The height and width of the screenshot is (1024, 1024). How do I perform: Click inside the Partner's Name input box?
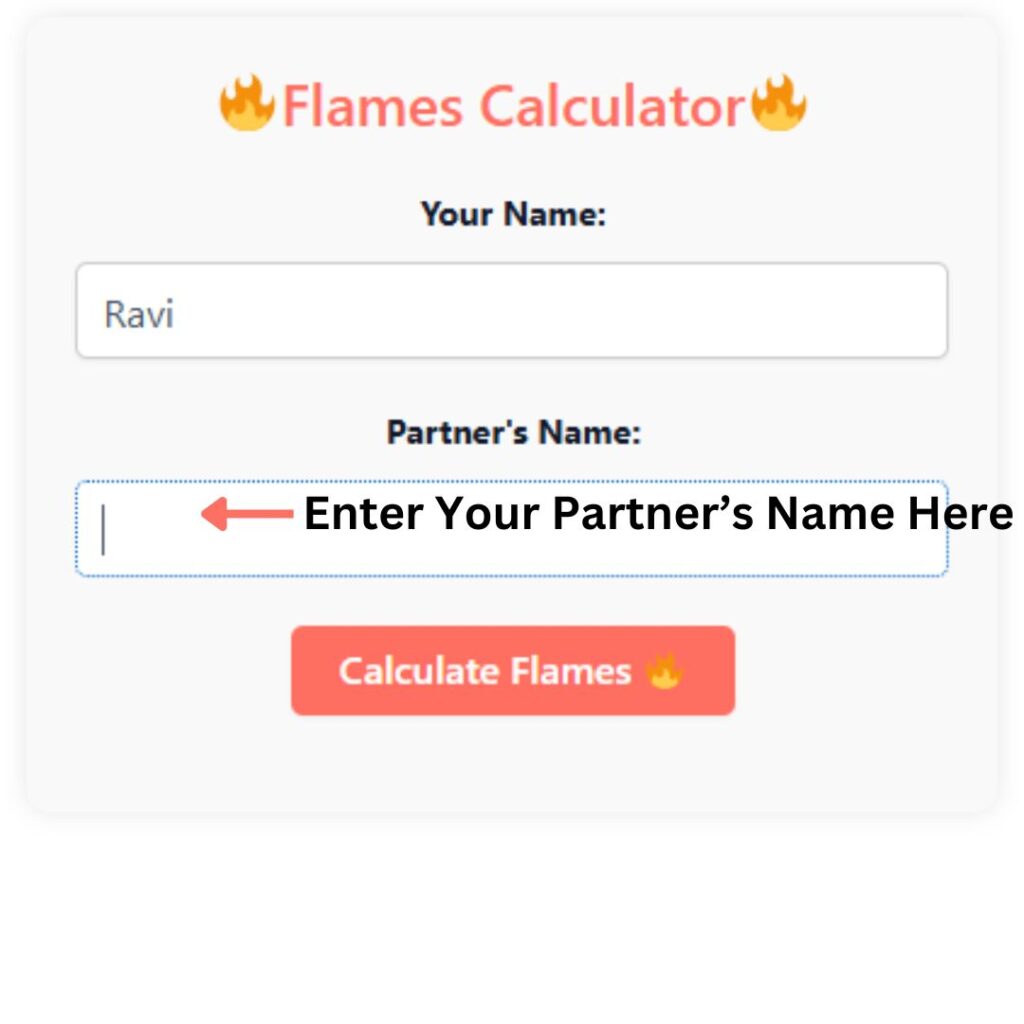point(512,528)
